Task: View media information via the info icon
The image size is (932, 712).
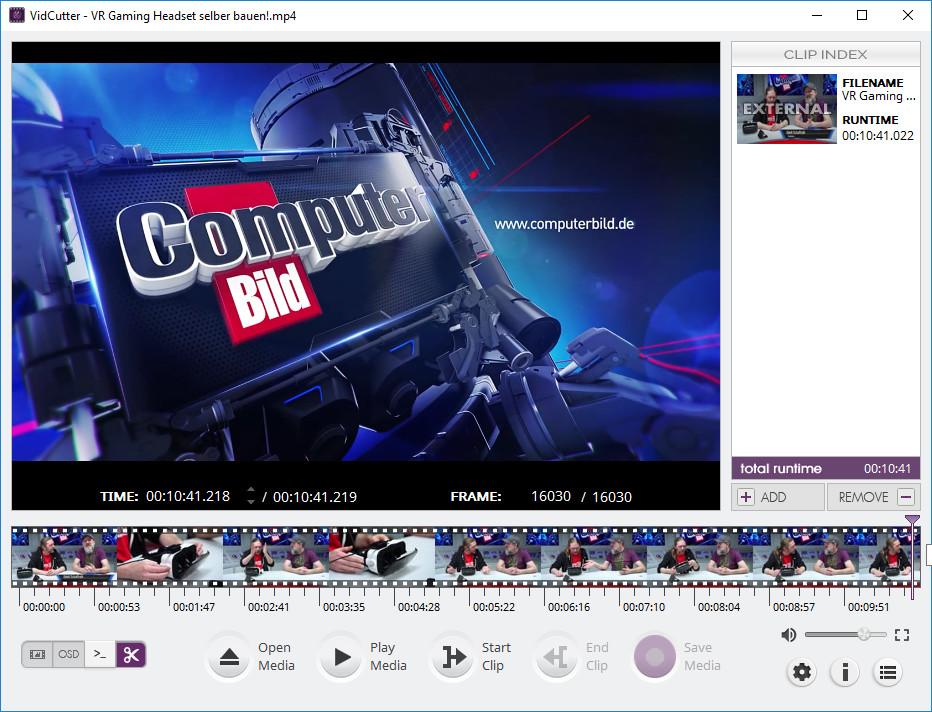Action: coord(844,672)
